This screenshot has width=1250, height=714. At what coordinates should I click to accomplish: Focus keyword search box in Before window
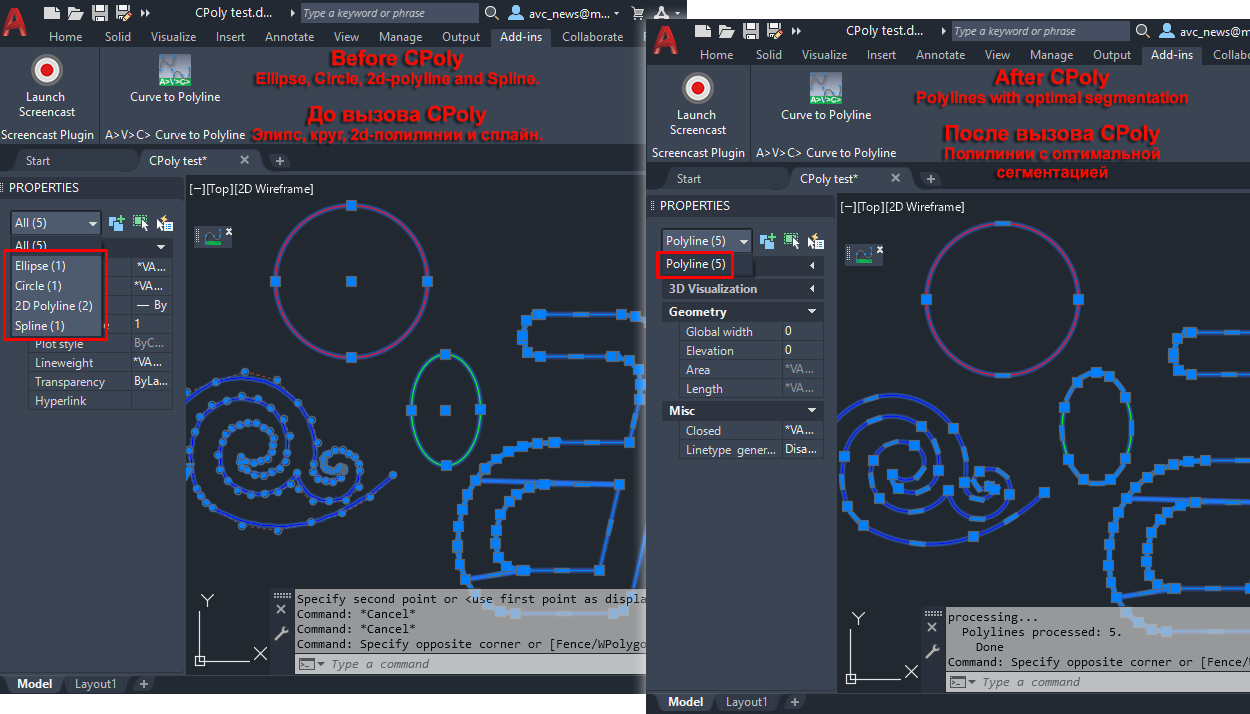pos(388,13)
